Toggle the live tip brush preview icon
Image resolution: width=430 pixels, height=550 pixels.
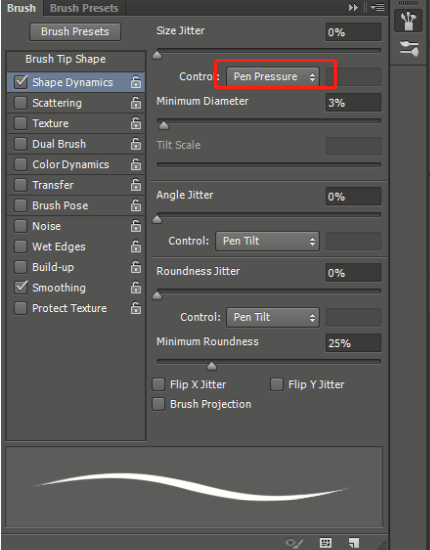[294, 543]
